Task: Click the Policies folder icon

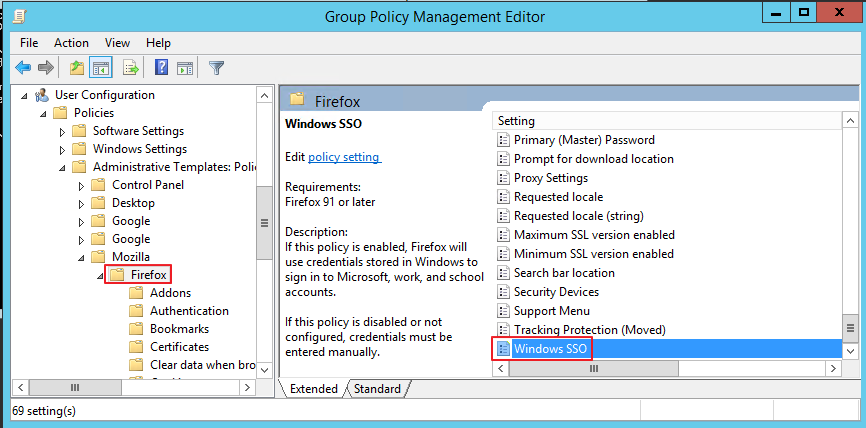Action: tap(60, 113)
